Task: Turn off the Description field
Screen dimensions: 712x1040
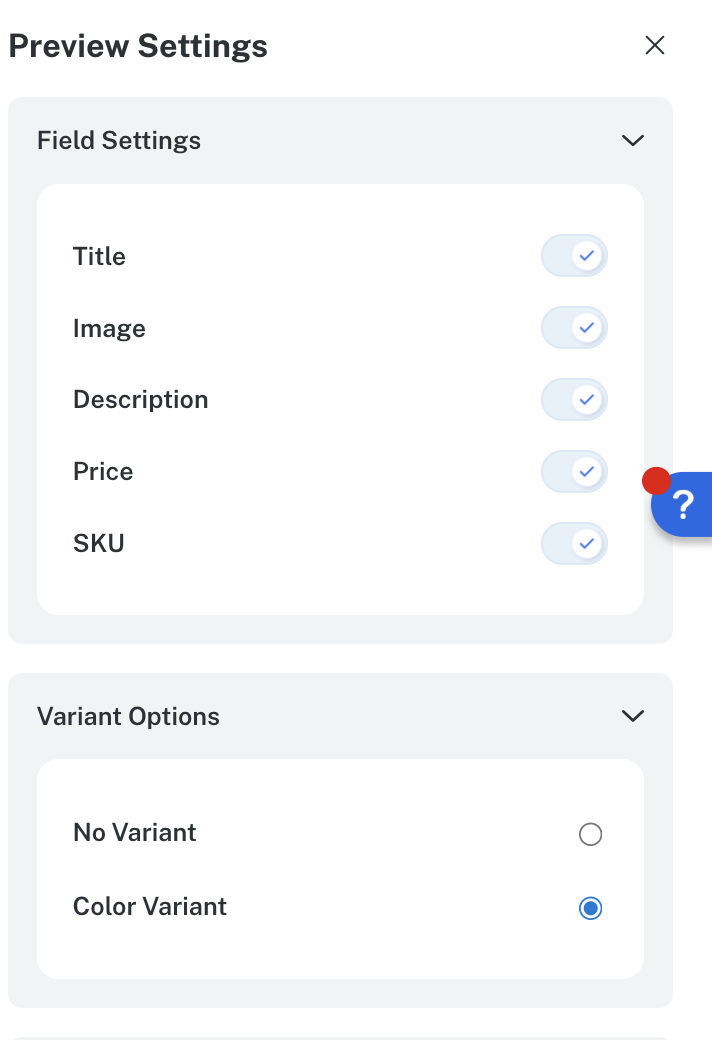Action: point(574,399)
